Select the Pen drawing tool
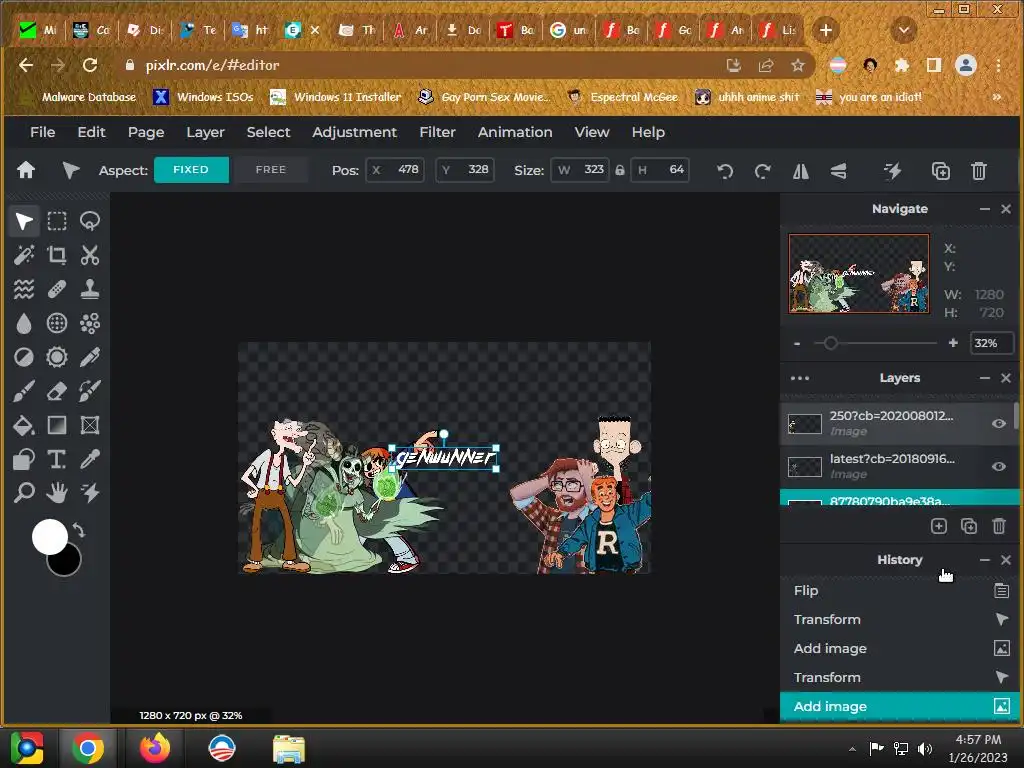 coord(89,357)
